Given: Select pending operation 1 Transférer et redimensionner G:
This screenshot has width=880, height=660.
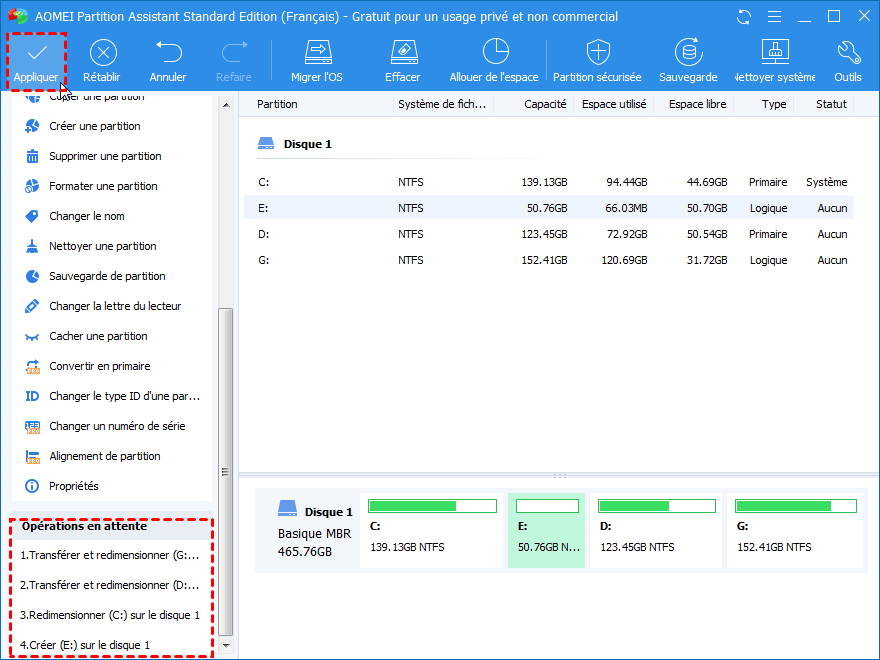Looking at the screenshot, I should pos(110,555).
